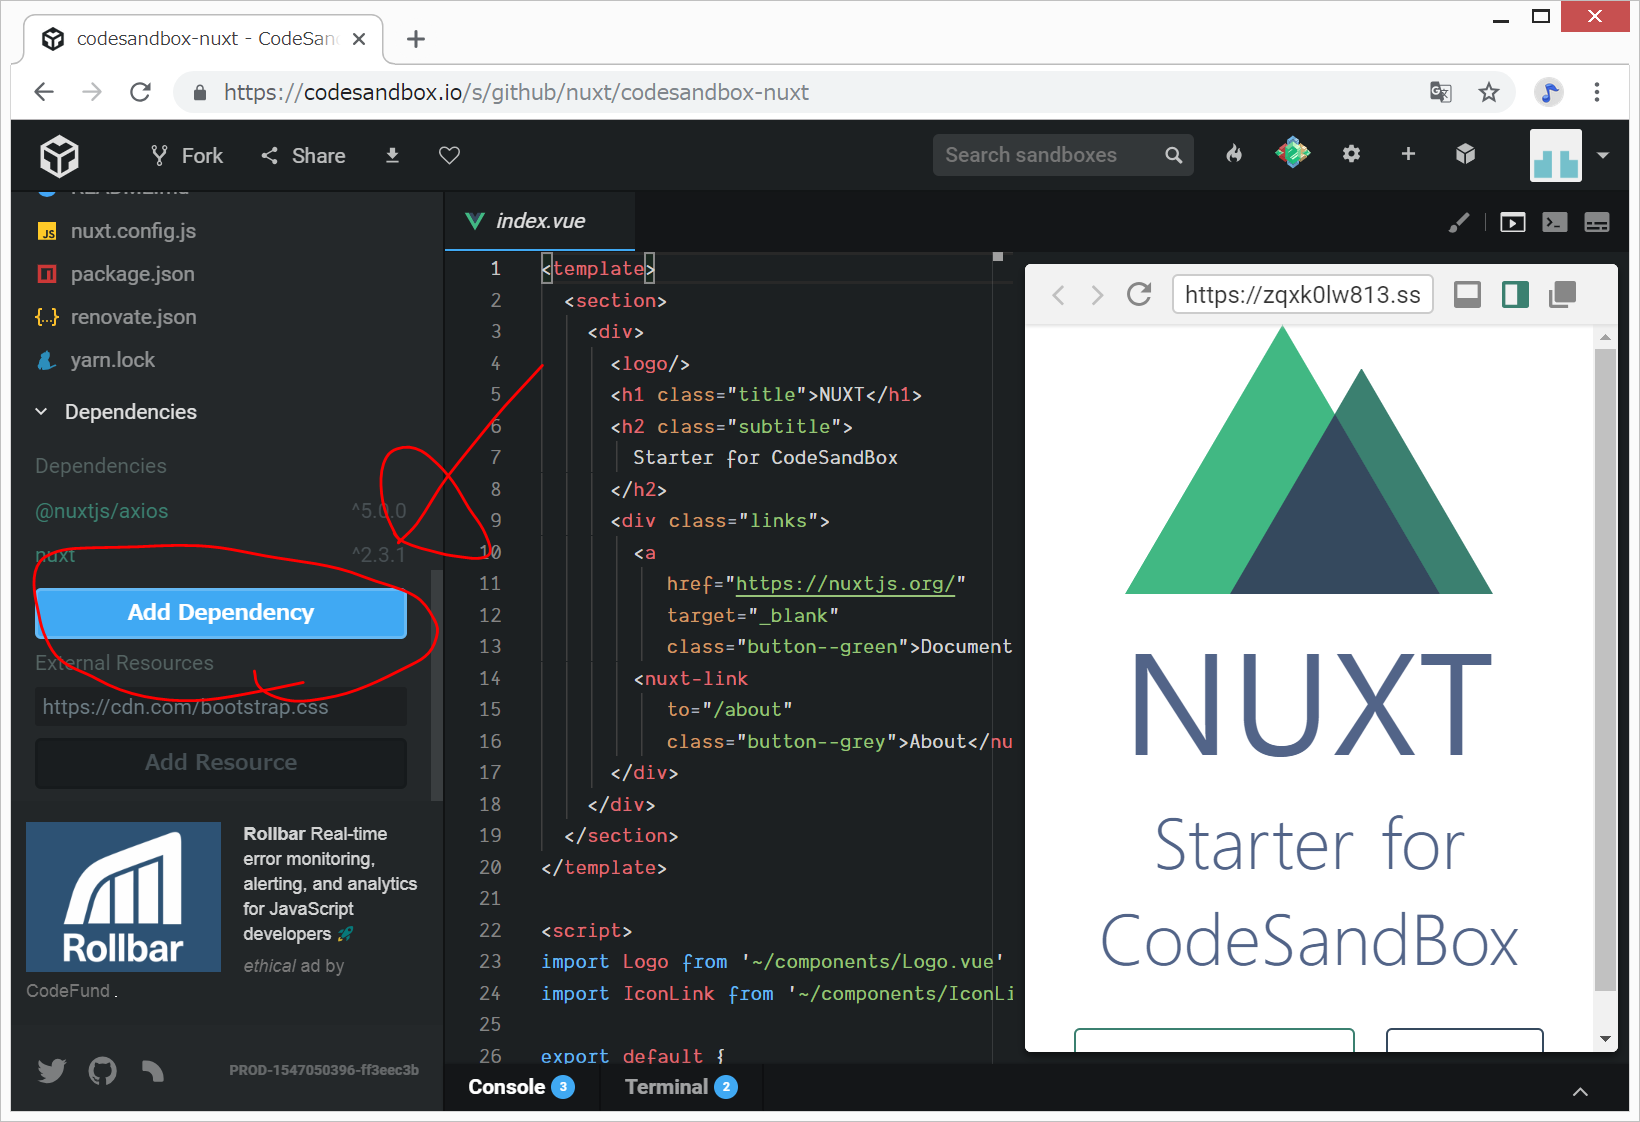Toggle the terminal panel icon

pos(1554,222)
